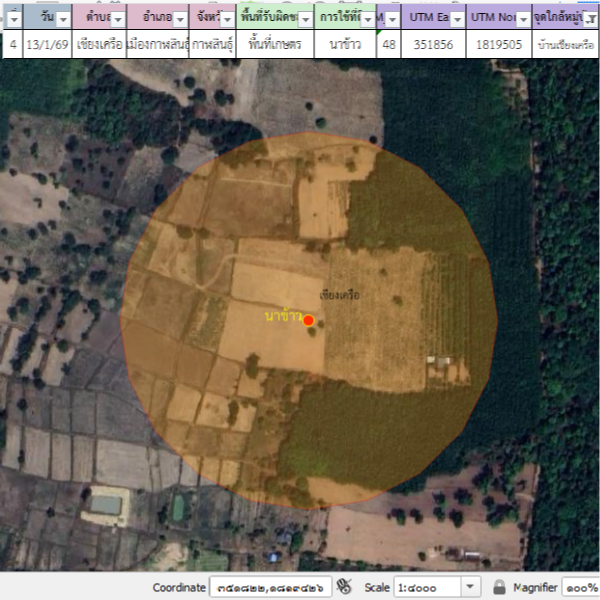Toggle the scale lock icon

click(x=499, y=587)
